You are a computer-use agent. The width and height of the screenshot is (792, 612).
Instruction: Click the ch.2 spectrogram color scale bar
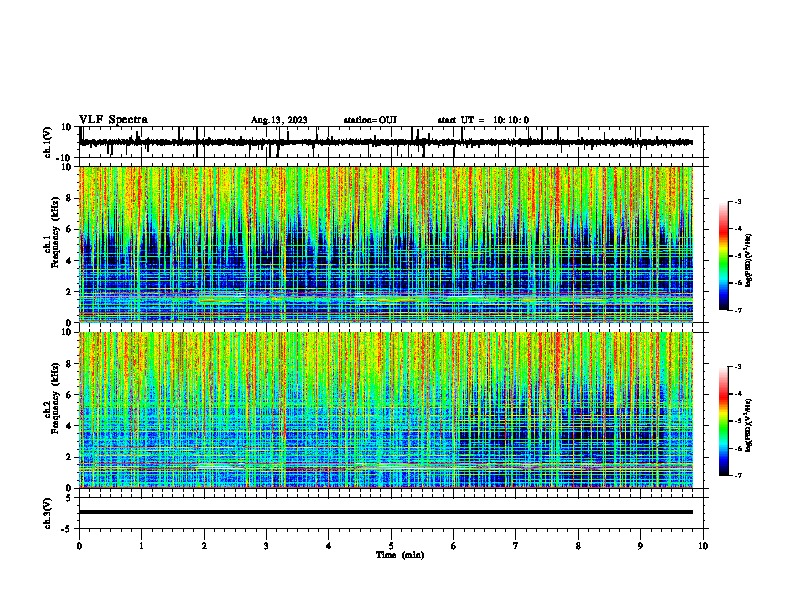[724, 421]
